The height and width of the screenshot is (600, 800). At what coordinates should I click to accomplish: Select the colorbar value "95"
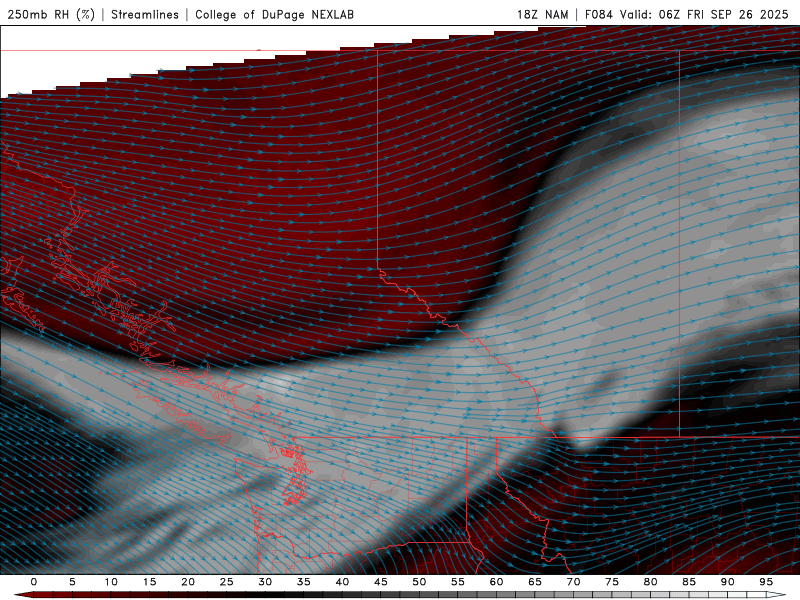766,582
